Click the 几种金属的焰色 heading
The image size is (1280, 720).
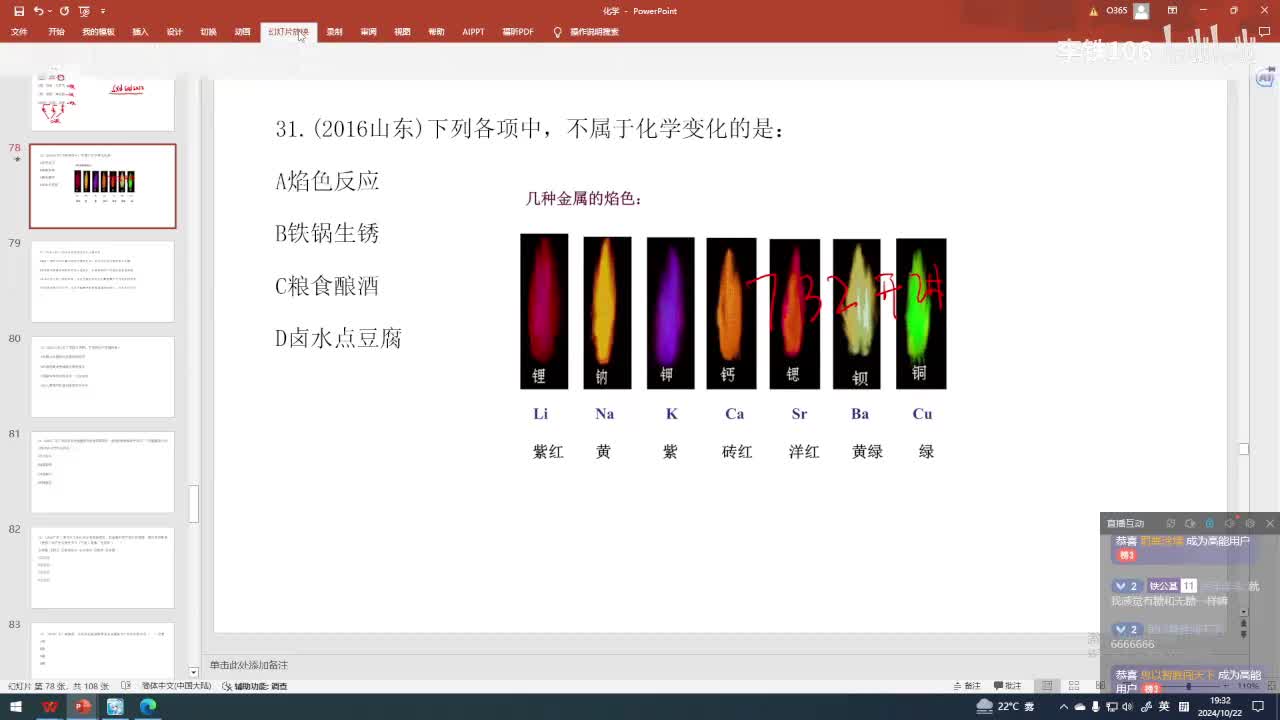pyautogui.click(x=583, y=198)
